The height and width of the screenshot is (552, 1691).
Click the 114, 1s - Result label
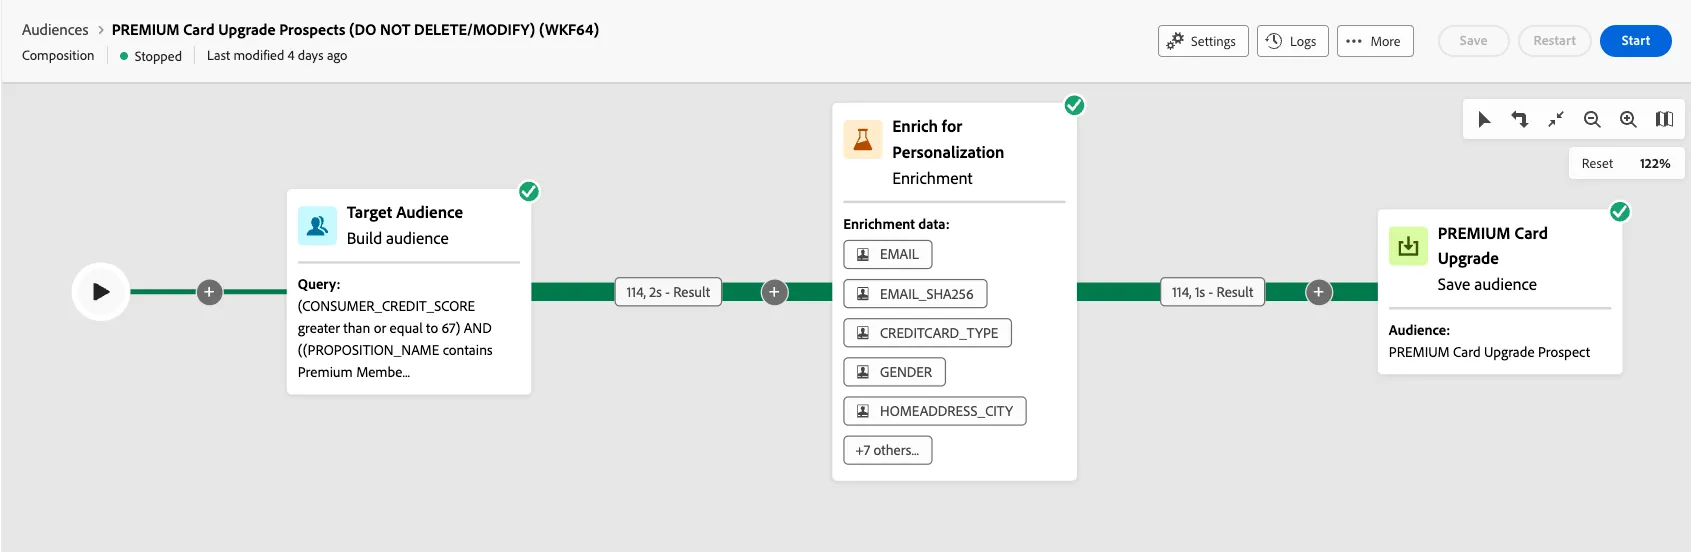tap(1212, 292)
